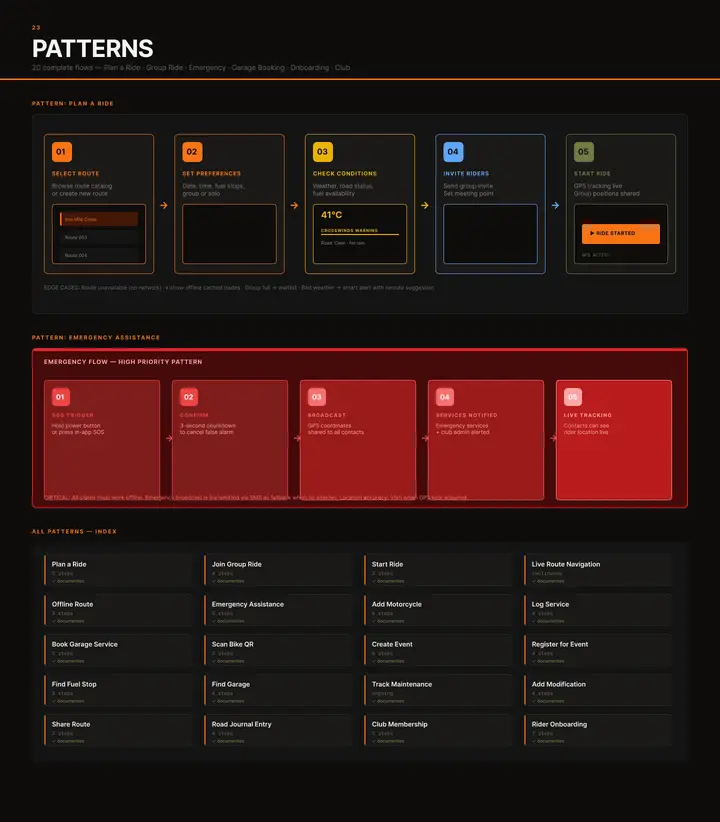Click the 04 badge on Services Notified step

(445, 397)
